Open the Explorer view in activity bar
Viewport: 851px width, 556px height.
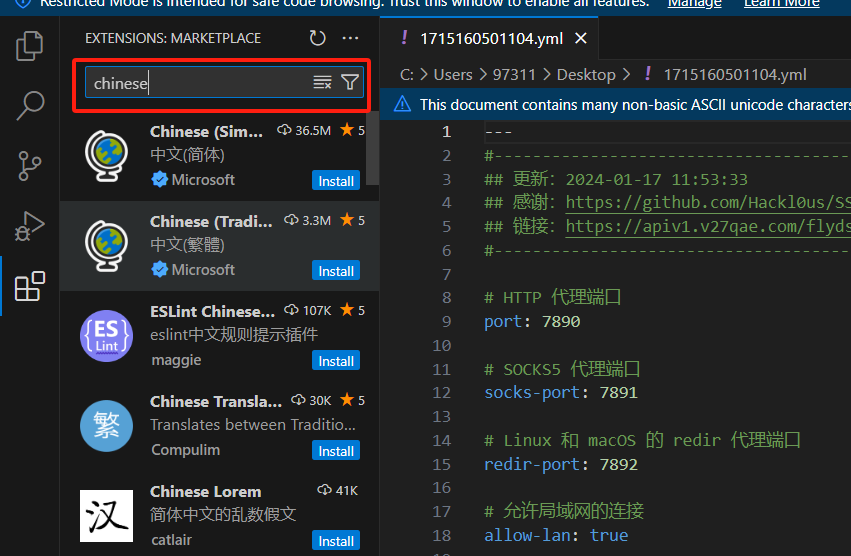[29, 46]
